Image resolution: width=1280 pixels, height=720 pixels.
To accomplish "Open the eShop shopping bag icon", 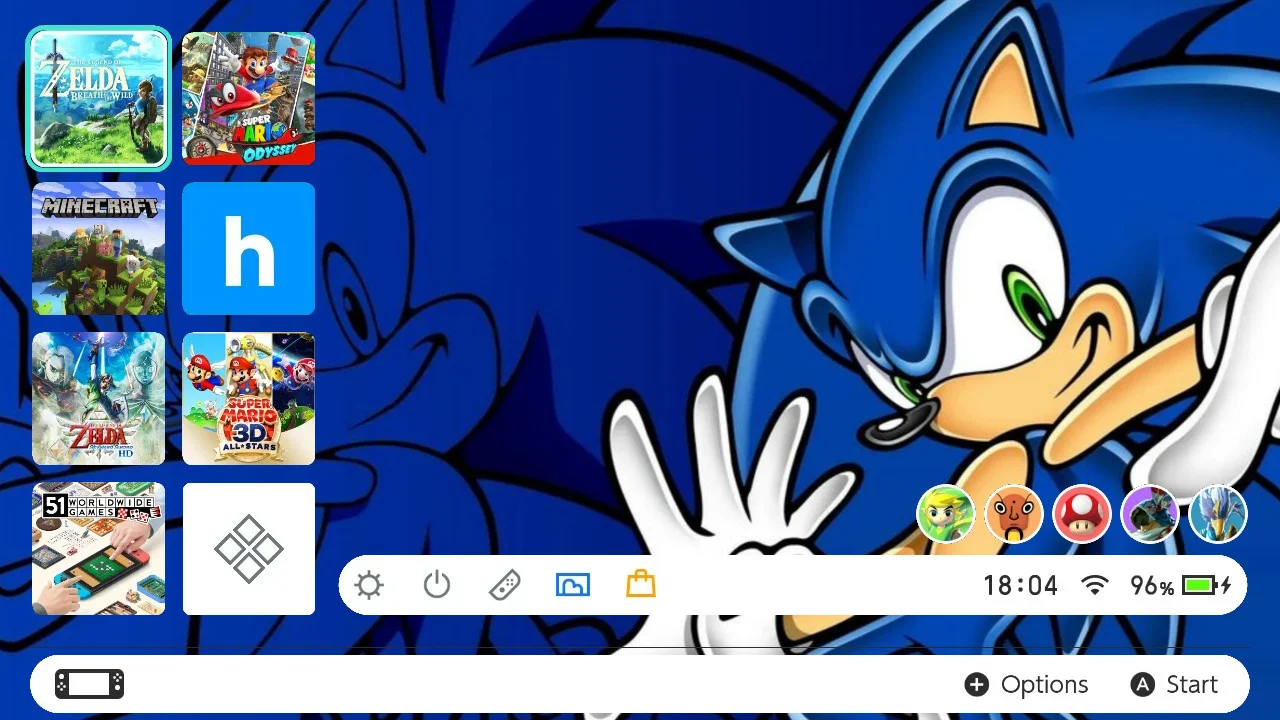I will (x=641, y=584).
